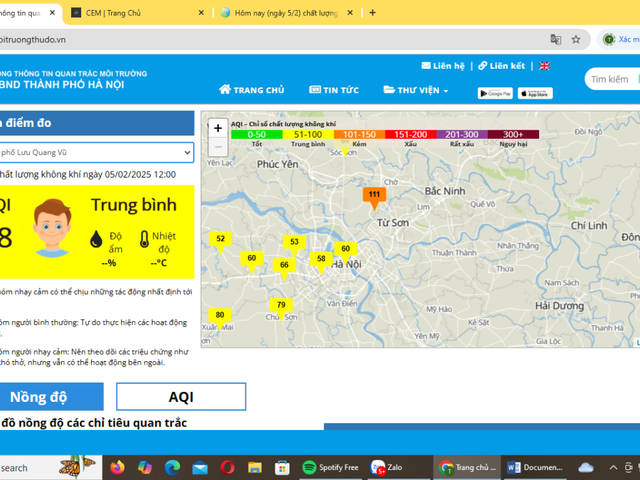Open the App Store download badge
The height and width of the screenshot is (480, 640).
click(x=535, y=93)
